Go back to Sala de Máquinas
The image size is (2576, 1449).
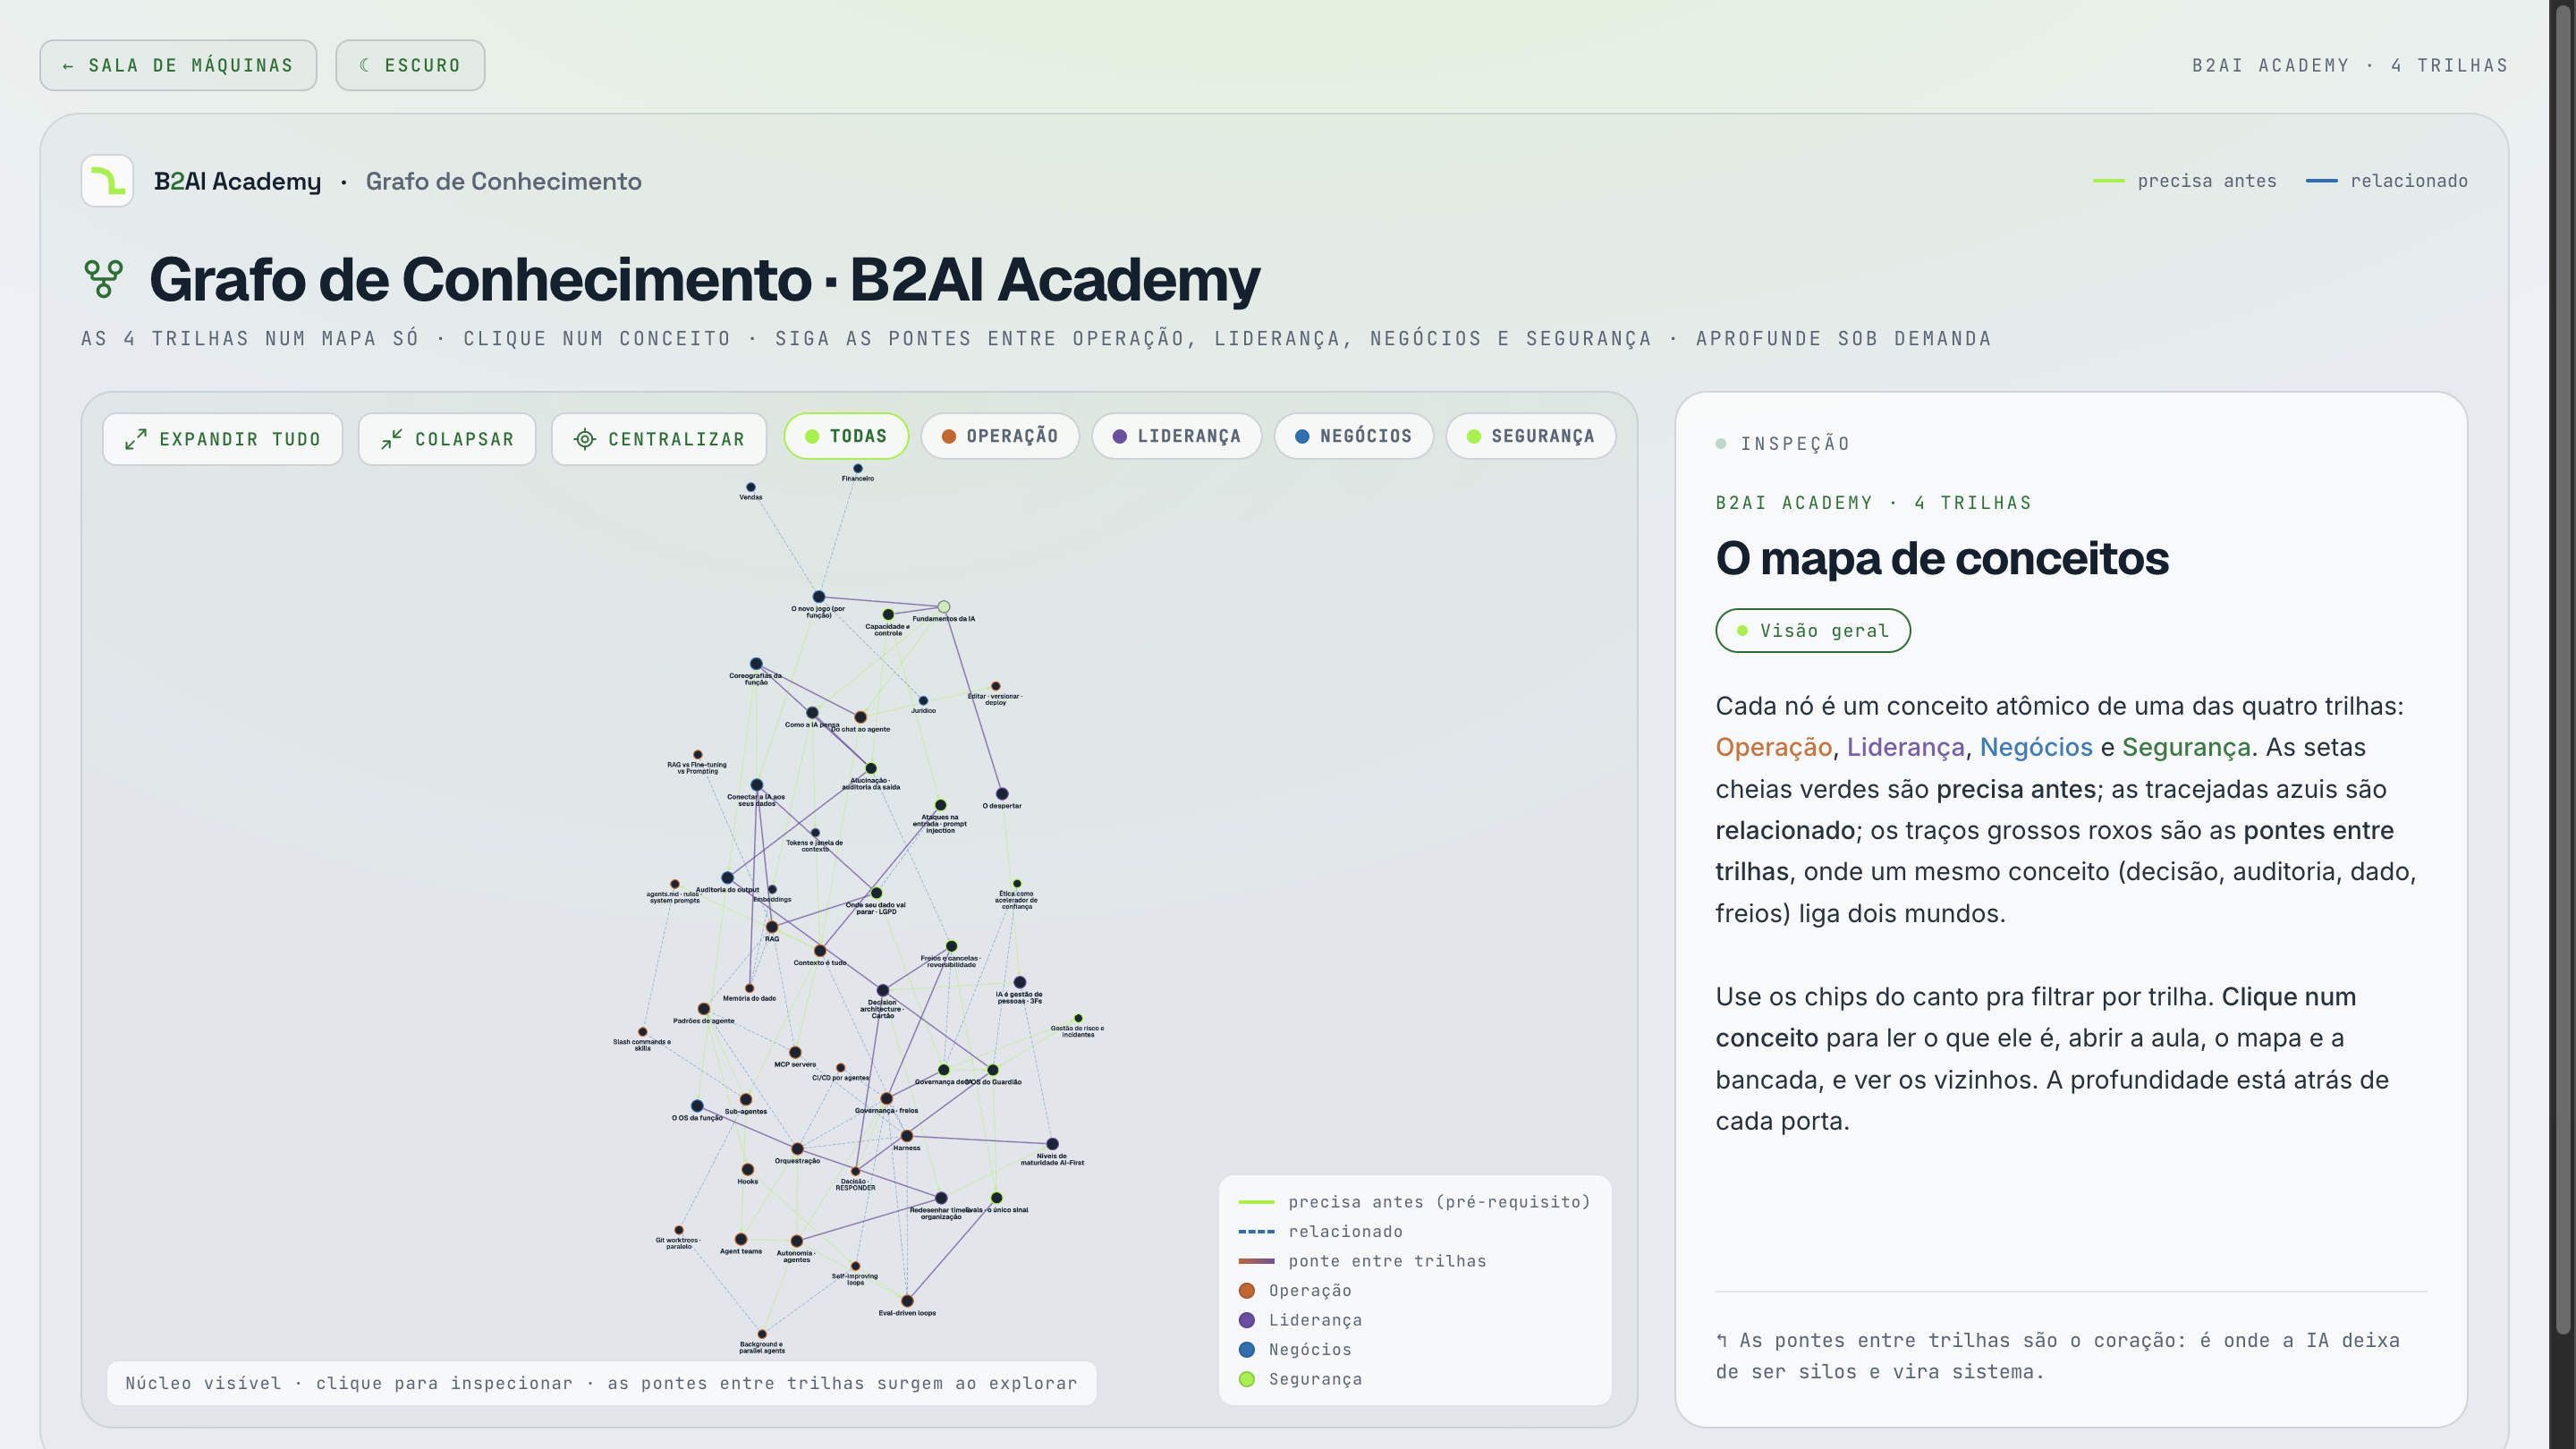pos(178,65)
